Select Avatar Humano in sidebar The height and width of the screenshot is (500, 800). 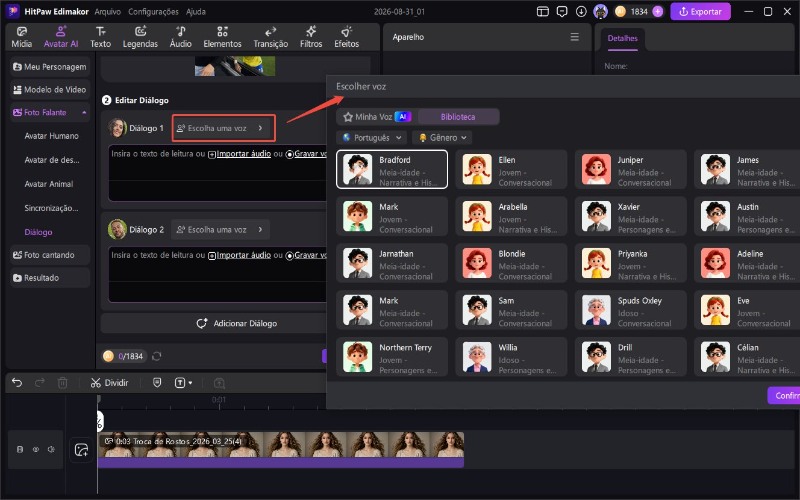[x=52, y=136]
